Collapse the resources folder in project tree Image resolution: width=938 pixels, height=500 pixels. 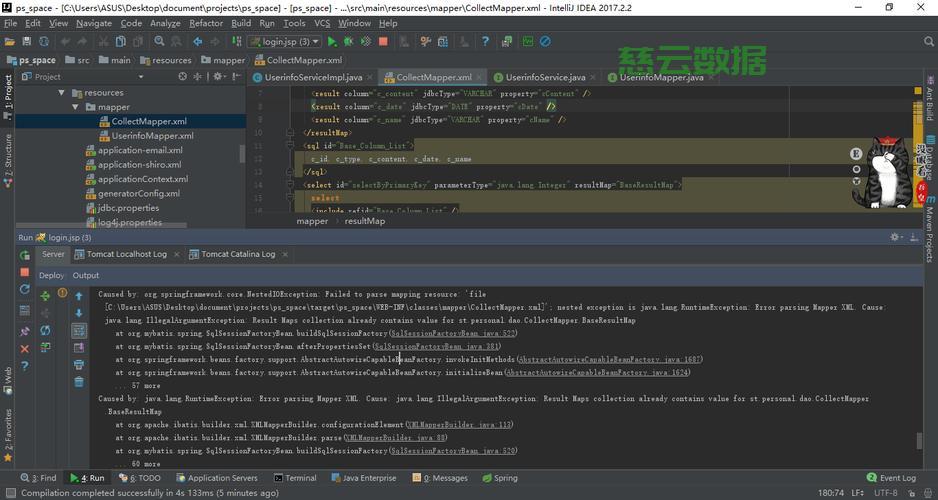[x=75, y=93]
